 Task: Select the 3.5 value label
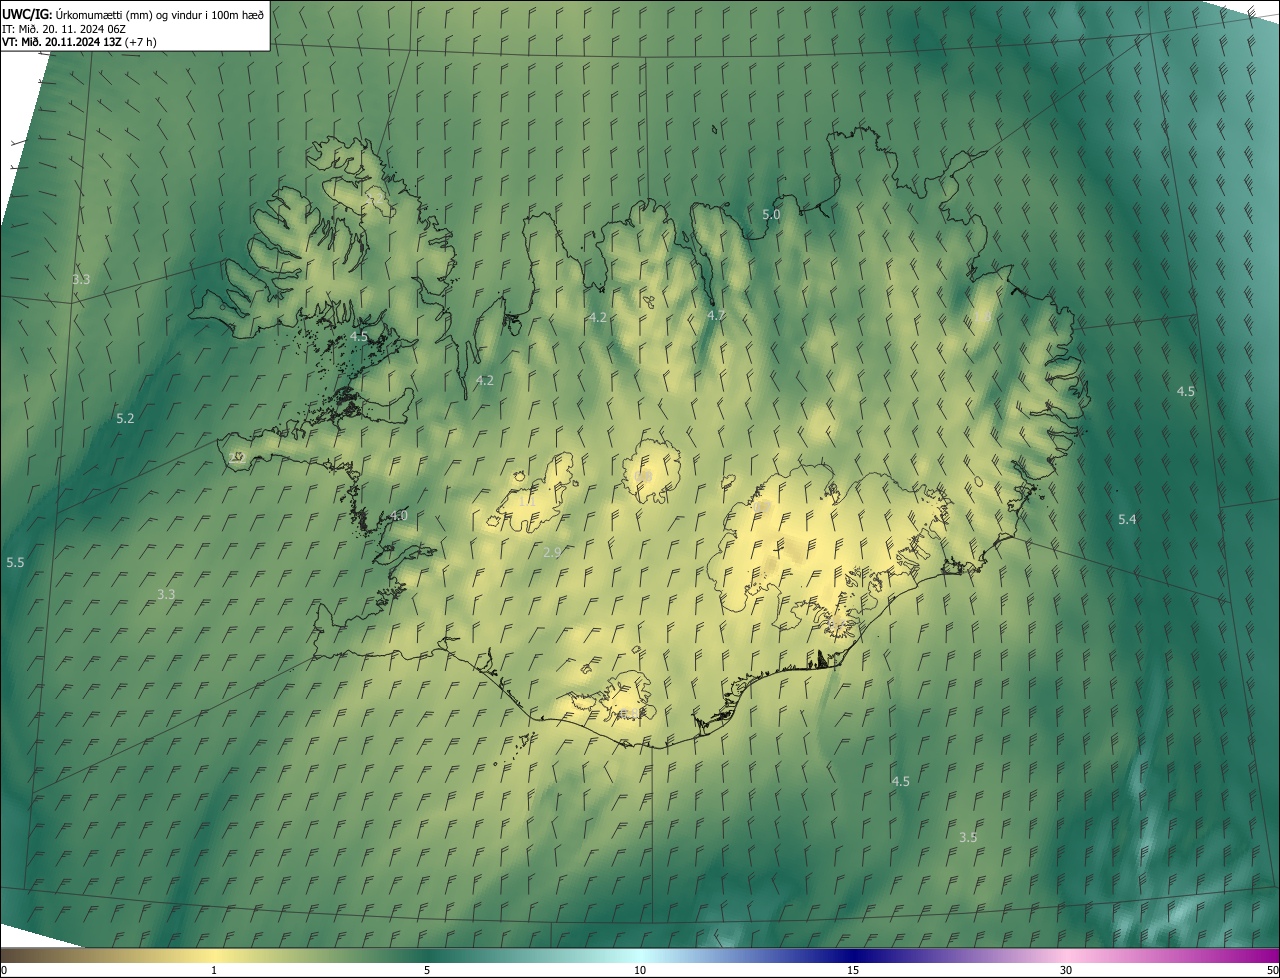[x=968, y=837]
